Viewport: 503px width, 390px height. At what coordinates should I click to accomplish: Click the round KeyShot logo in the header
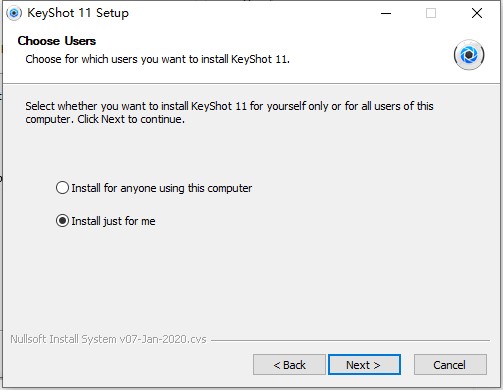469,55
